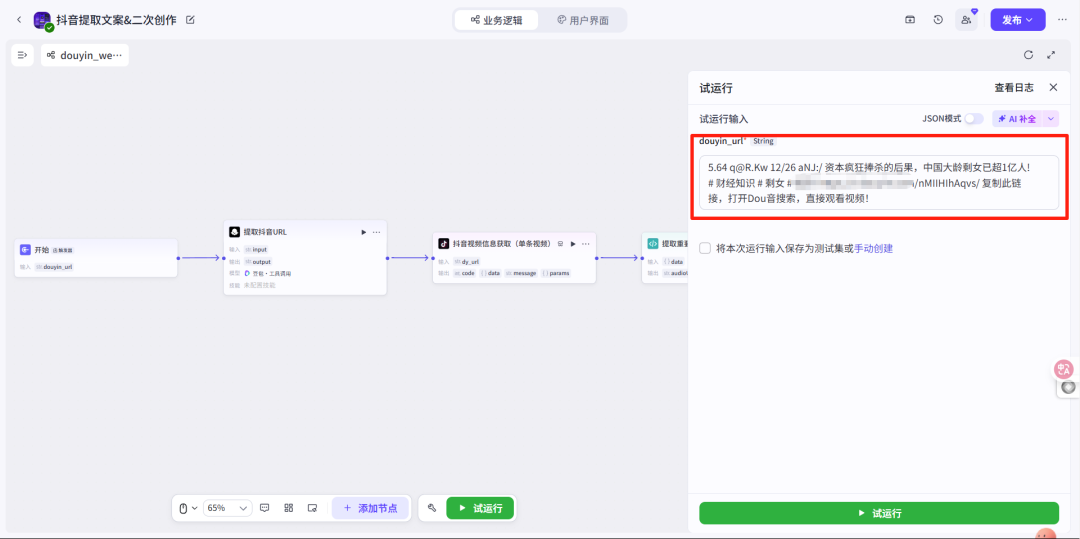Expand the AI 补全 dropdown arrow

(x=1051, y=118)
